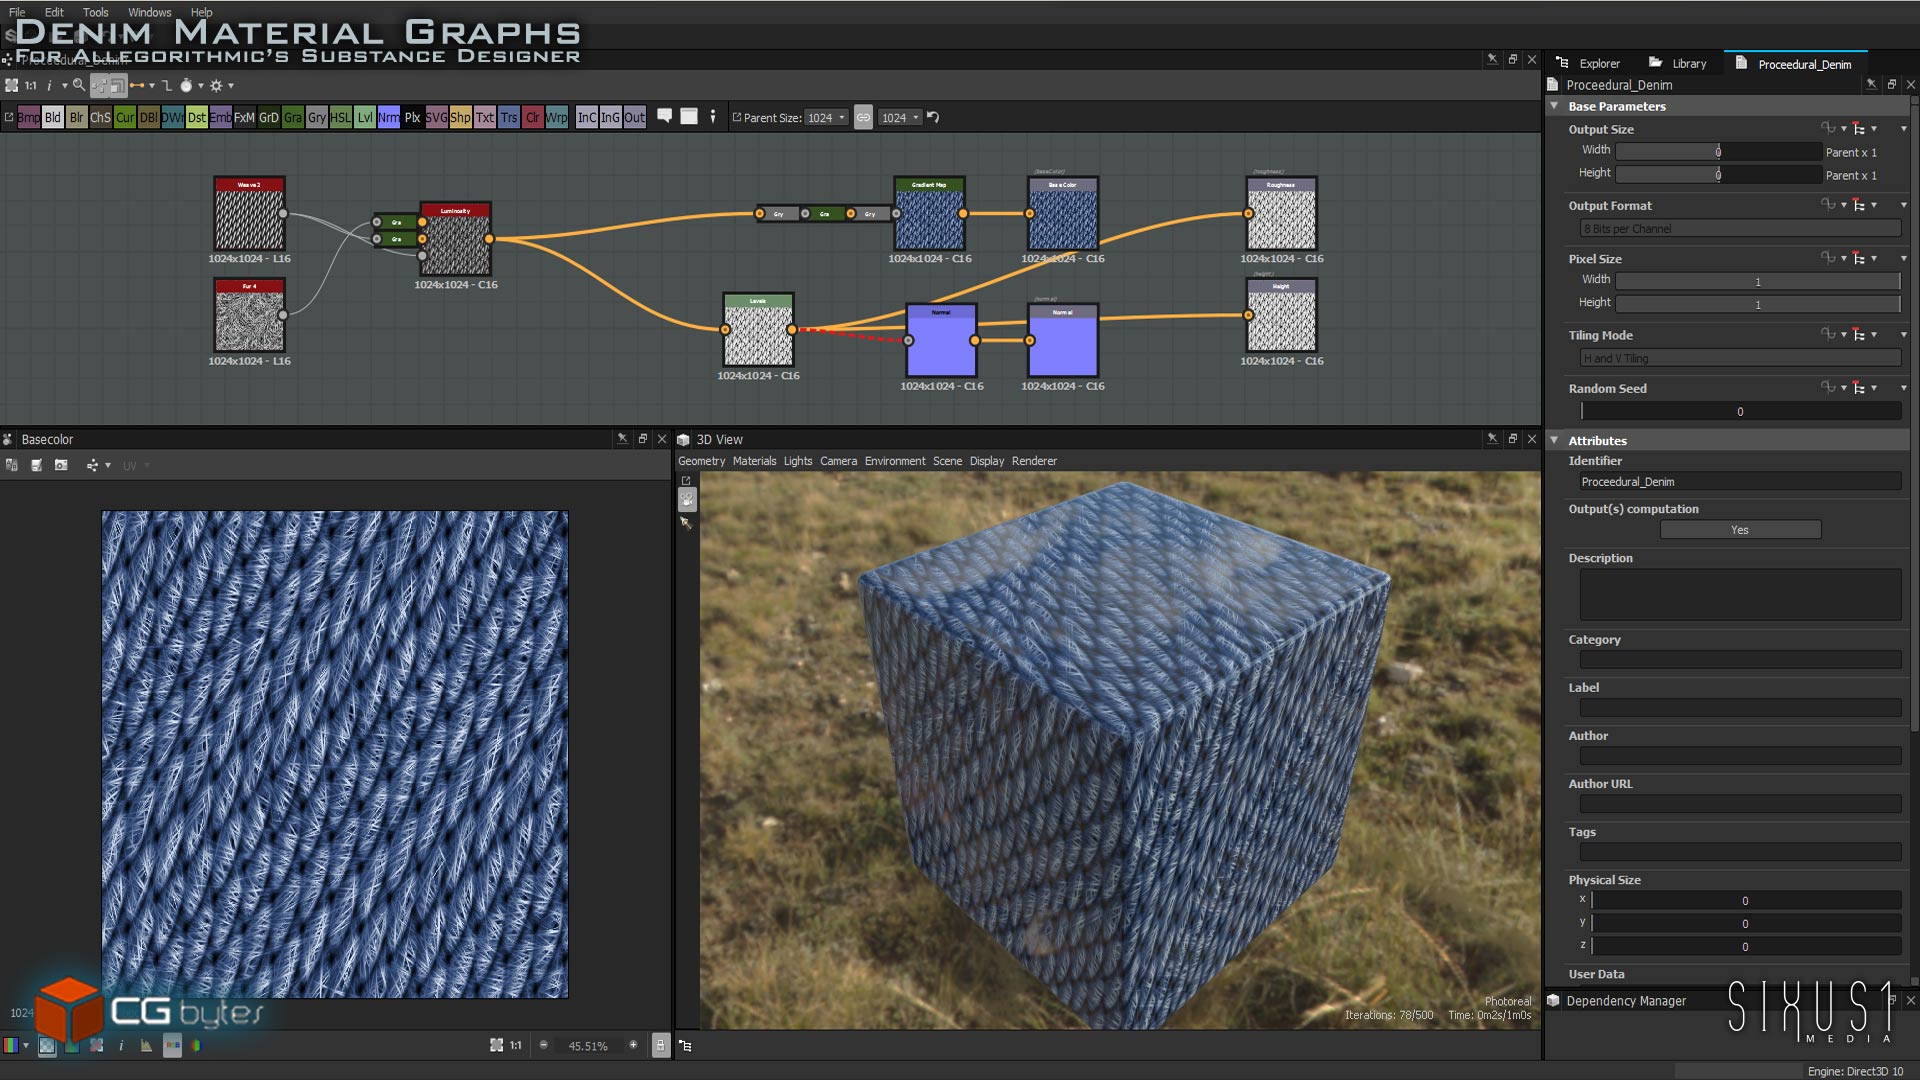Open the 3D View Geometry menu

[701, 461]
